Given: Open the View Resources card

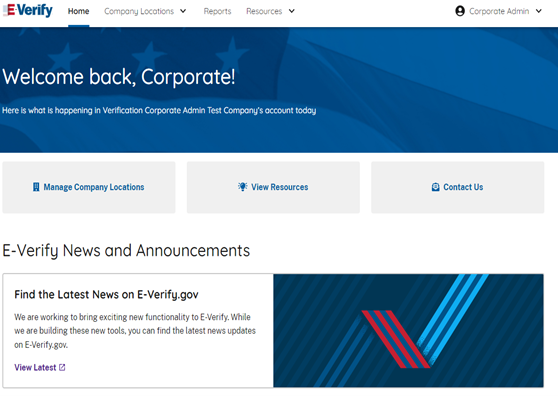Looking at the screenshot, I should (x=273, y=187).
